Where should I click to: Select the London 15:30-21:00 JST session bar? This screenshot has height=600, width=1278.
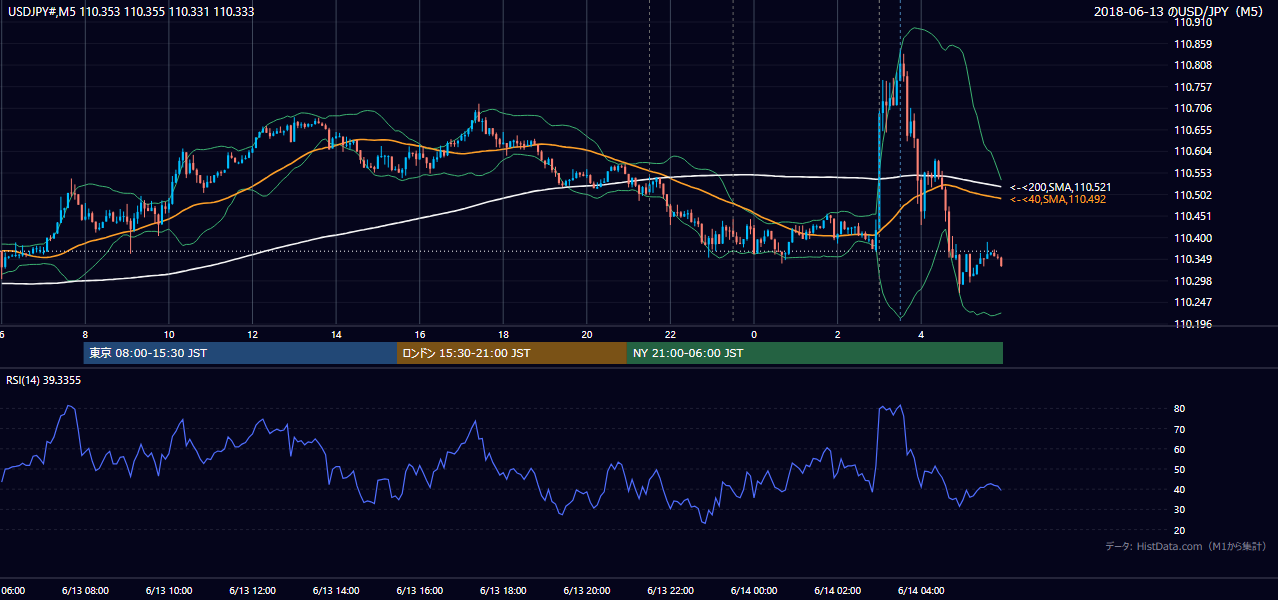[512, 353]
